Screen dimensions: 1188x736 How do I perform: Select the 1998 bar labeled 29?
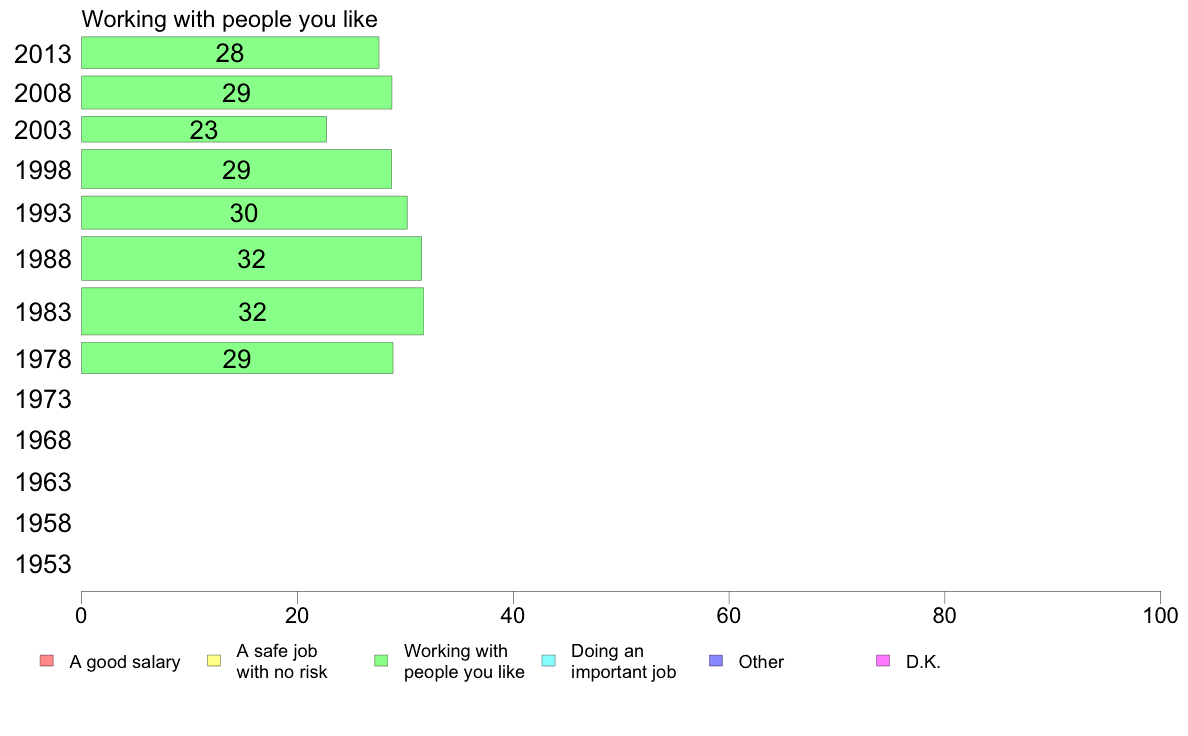click(x=236, y=169)
